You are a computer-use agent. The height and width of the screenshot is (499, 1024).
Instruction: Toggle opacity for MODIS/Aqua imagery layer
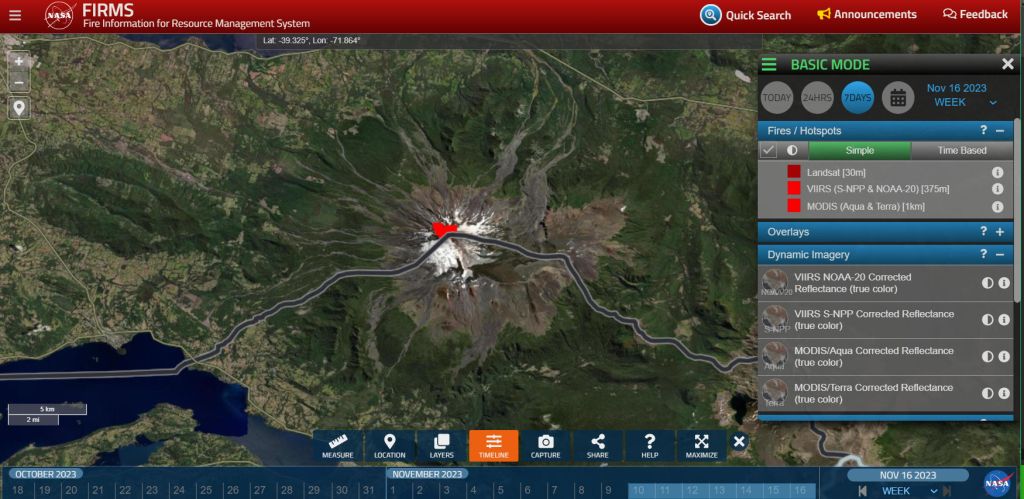[987, 357]
